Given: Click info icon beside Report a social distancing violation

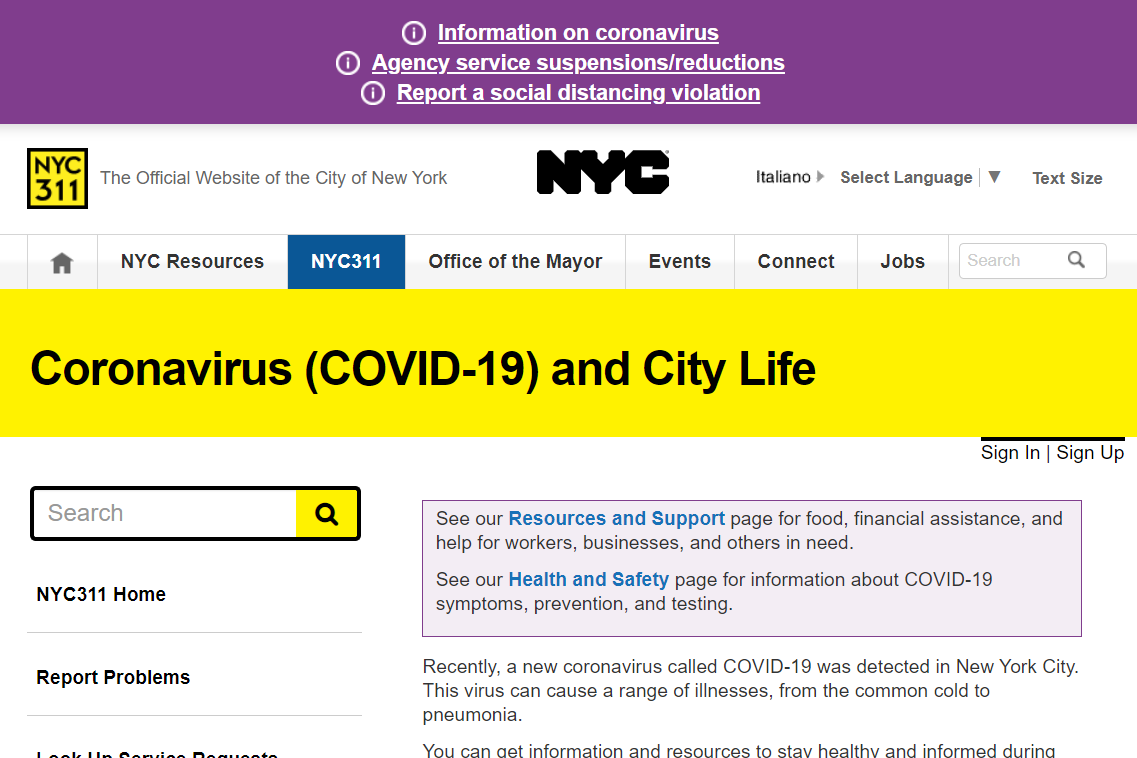Looking at the screenshot, I should point(372,93).
